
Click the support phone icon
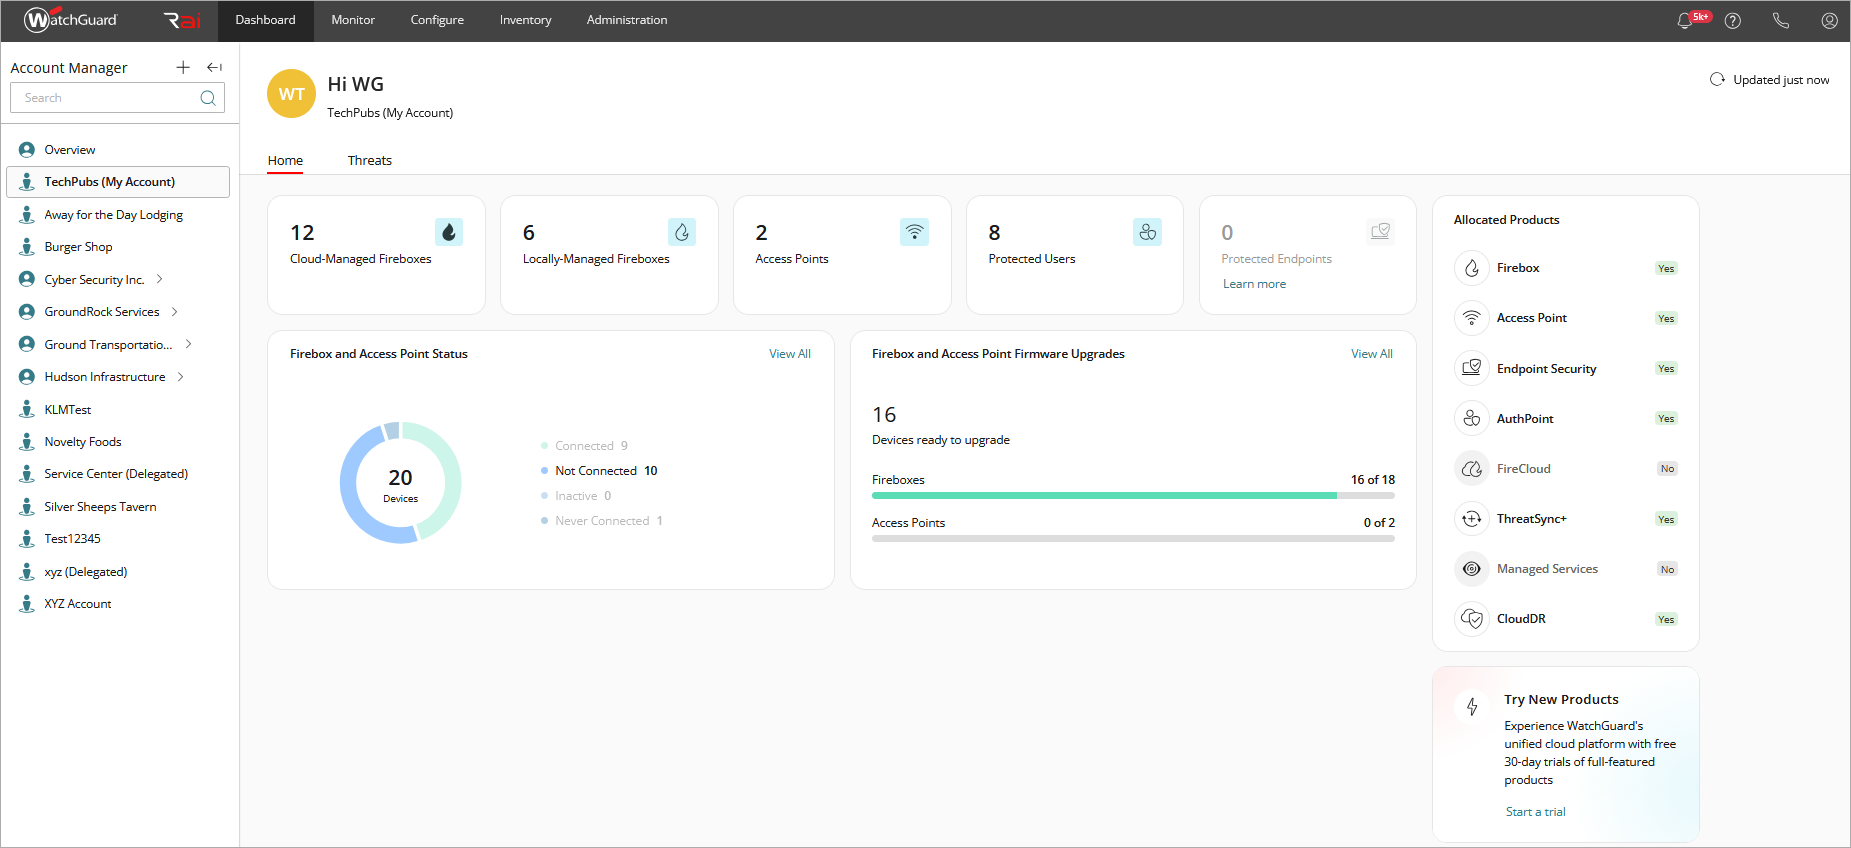[x=1781, y=21]
